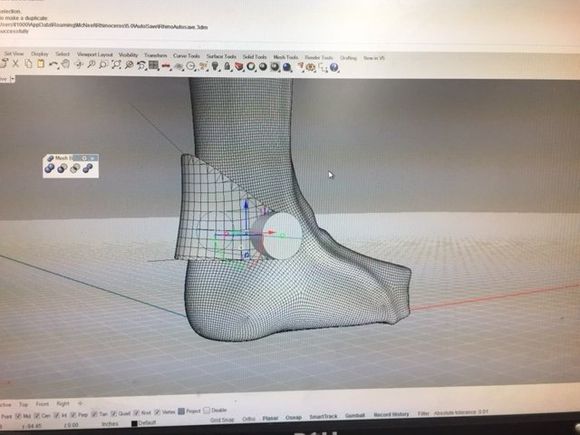Activate the Pan hand tool
The image size is (580, 435).
click(65, 64)
